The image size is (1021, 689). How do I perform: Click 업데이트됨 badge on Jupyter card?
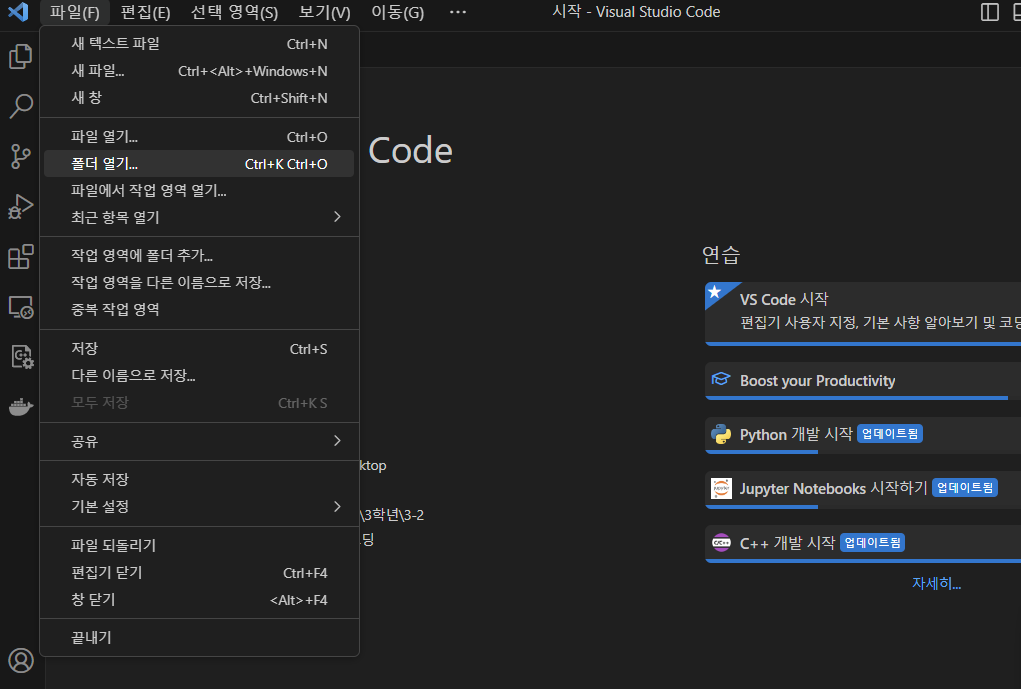[965, 488]
